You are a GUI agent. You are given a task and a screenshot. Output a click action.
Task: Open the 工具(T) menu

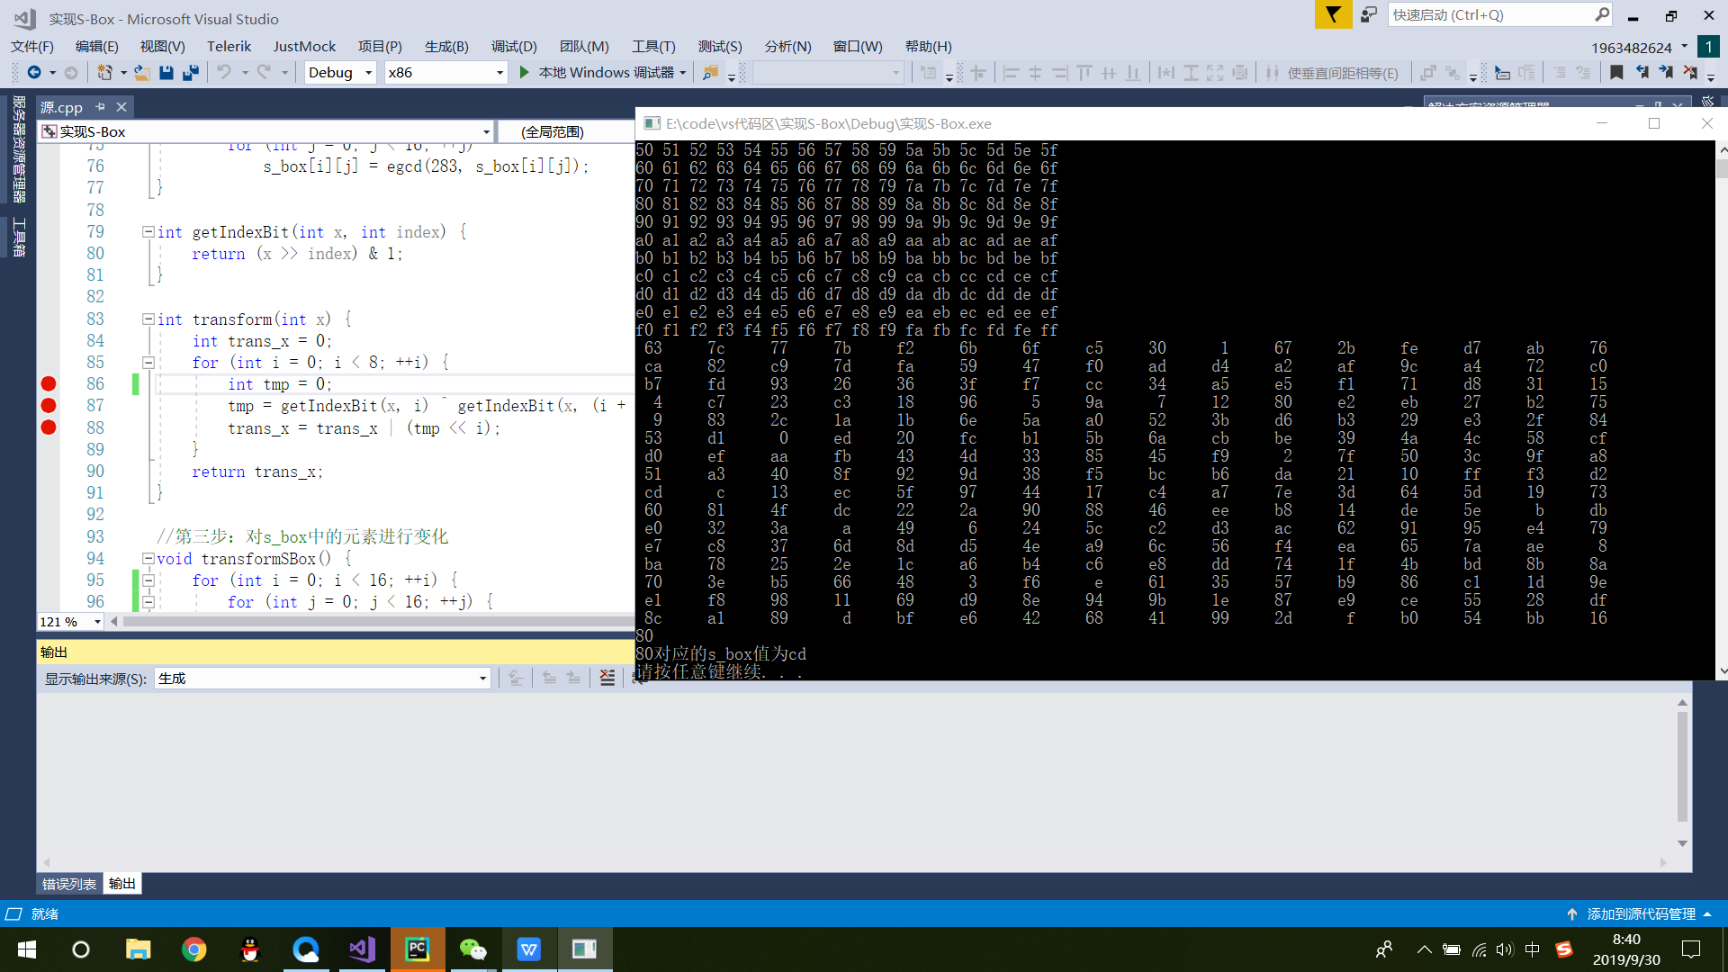[654, 46]
